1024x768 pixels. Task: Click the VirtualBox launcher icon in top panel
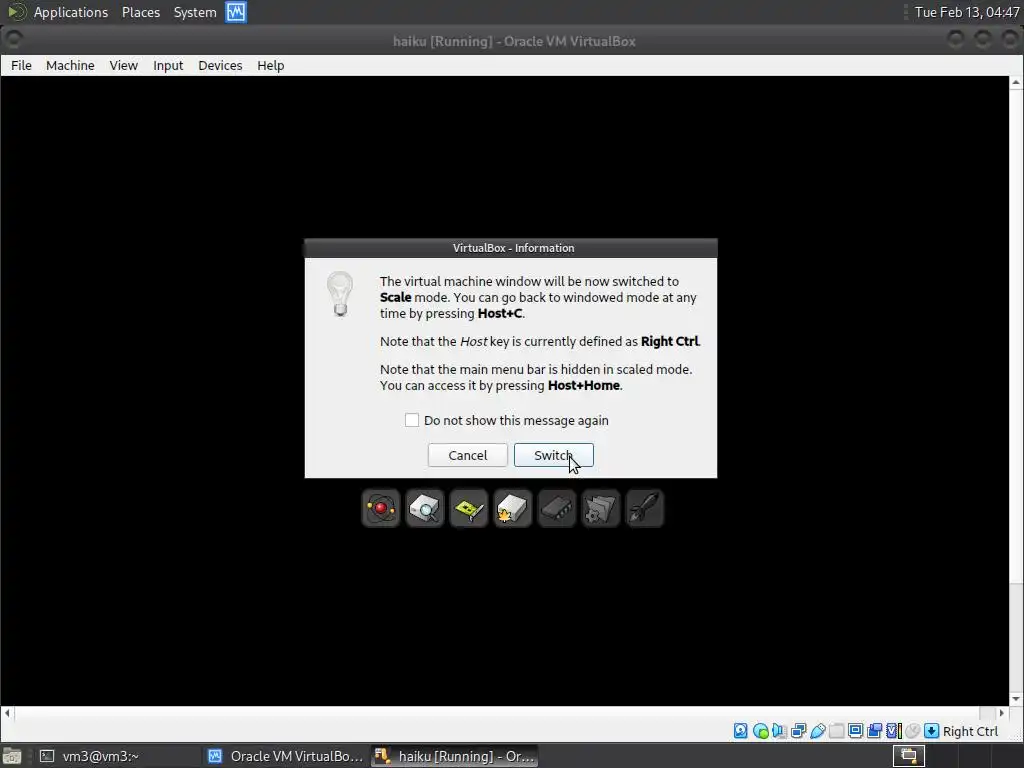236,12
